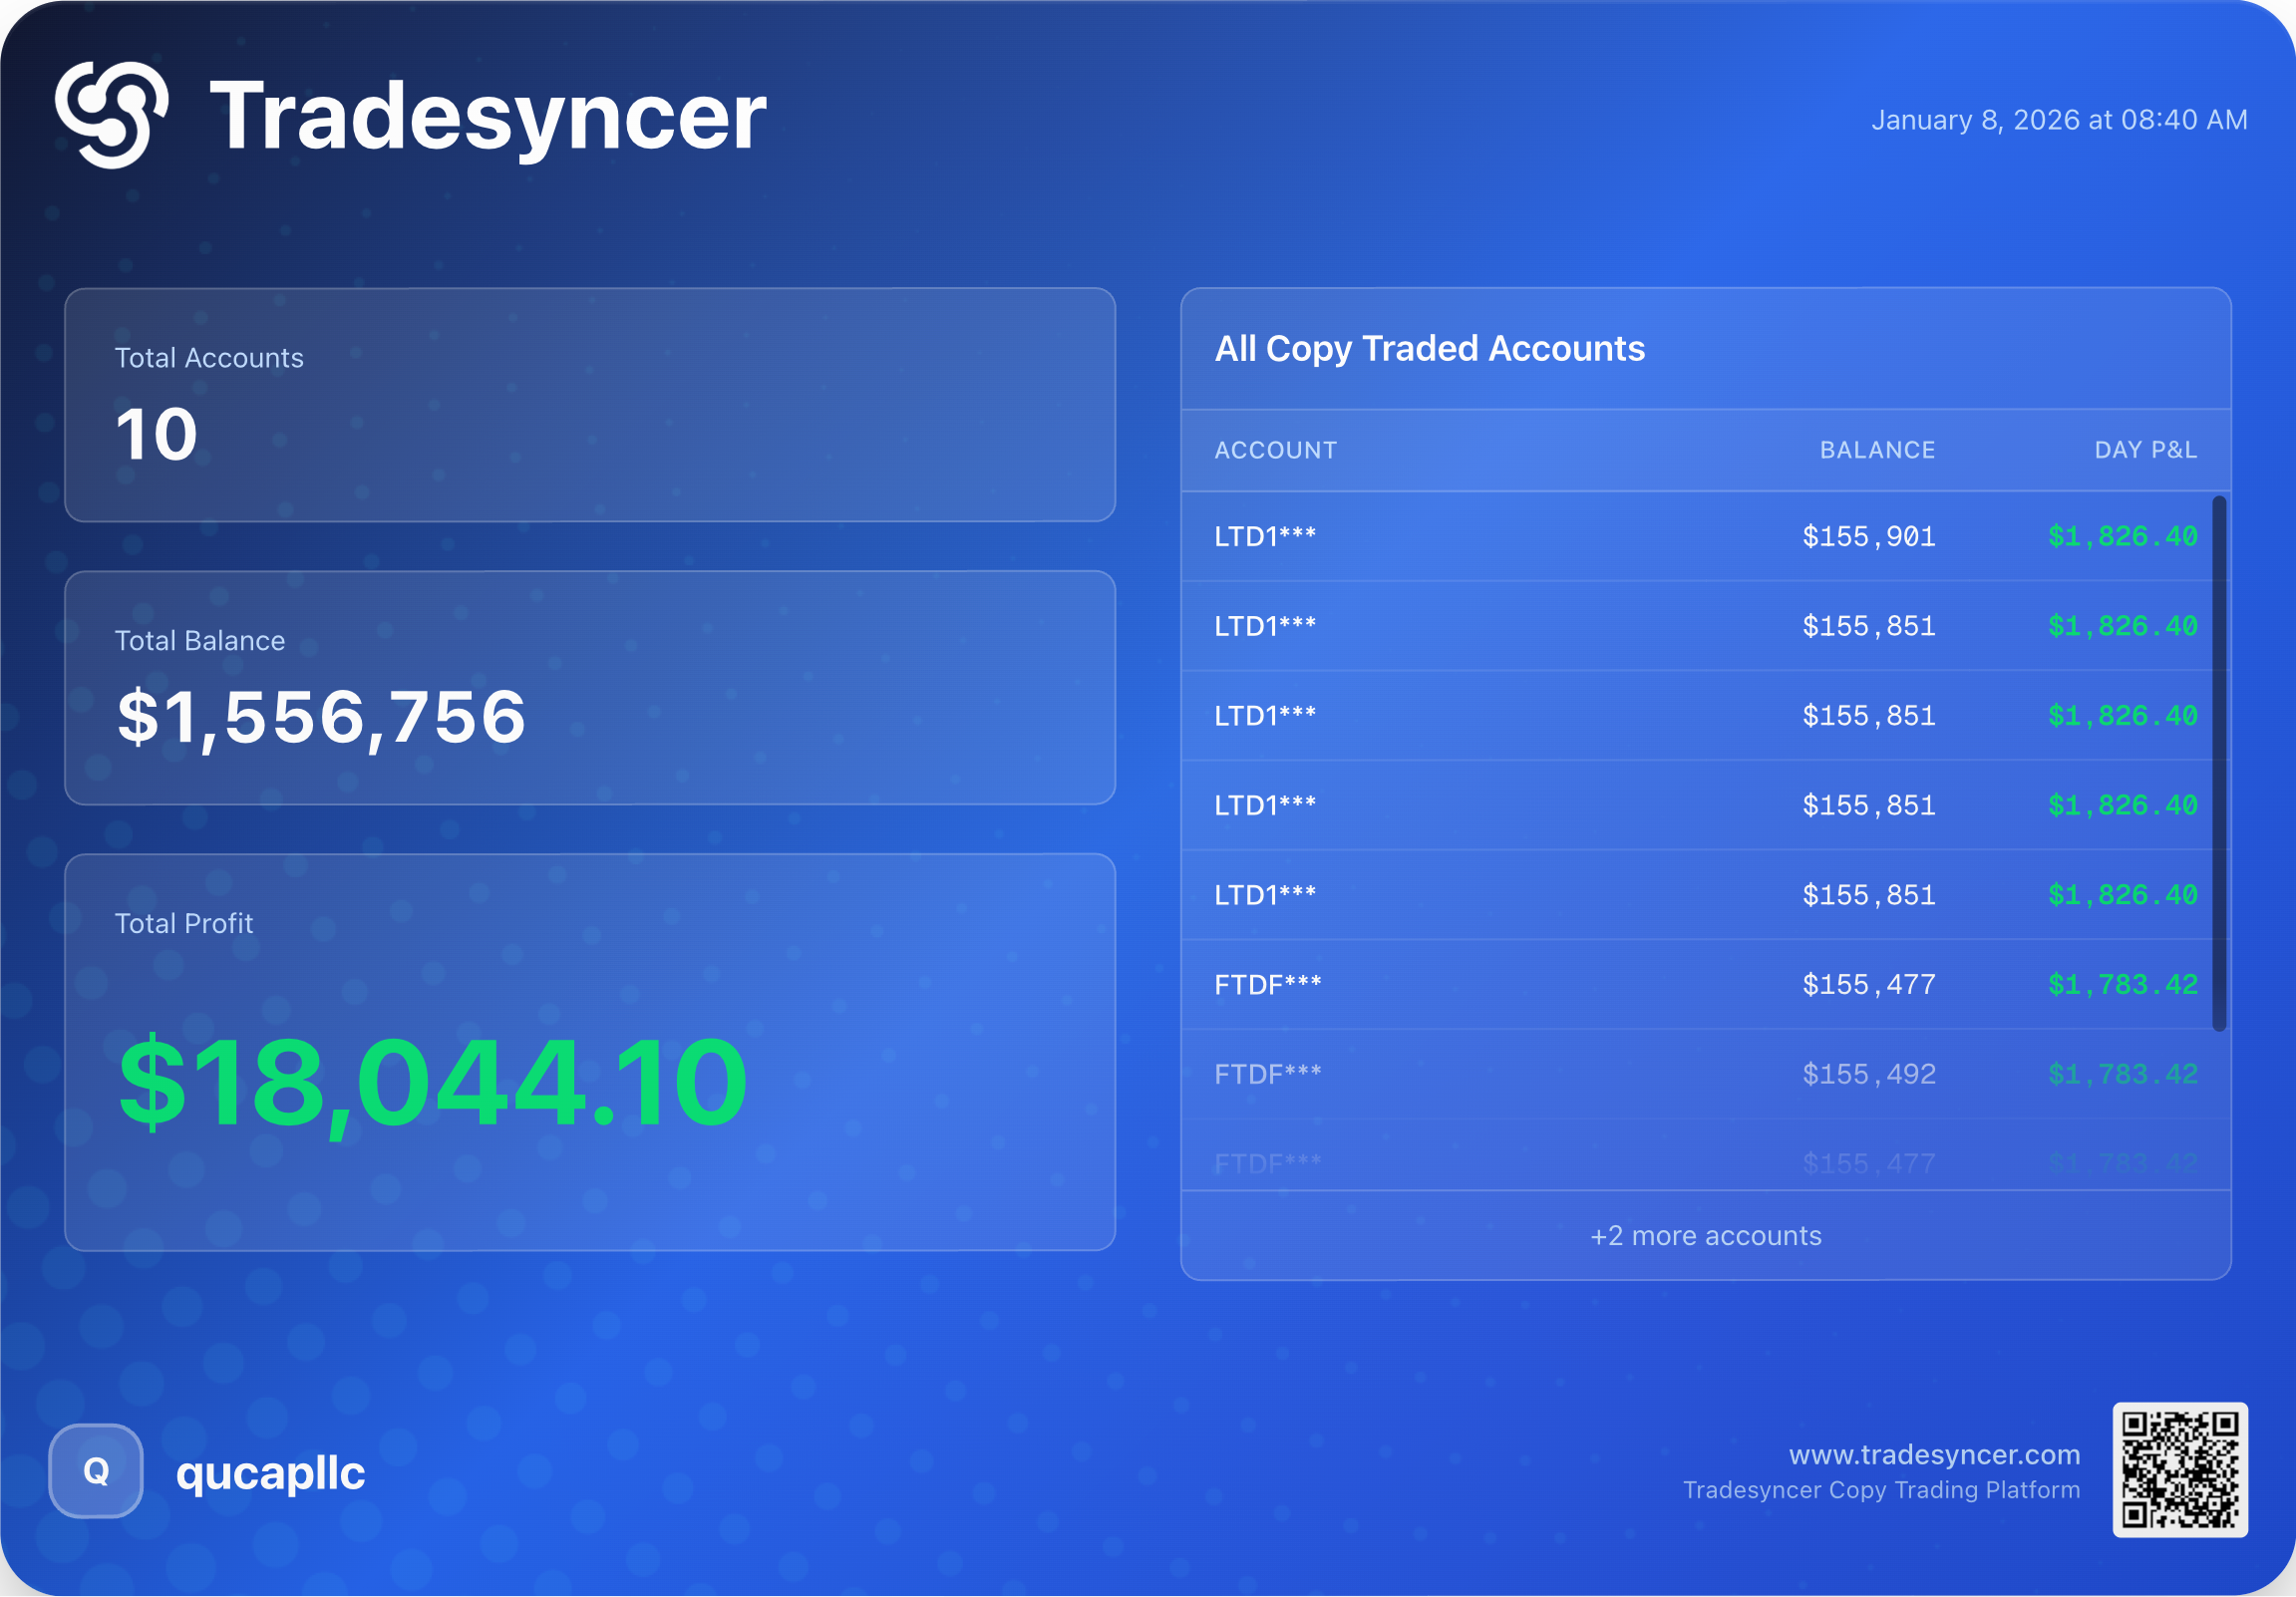The width and height of the screenshot is (2296, 1597).
Task: Click the BALANCE column header
Action: (1877, 450)
